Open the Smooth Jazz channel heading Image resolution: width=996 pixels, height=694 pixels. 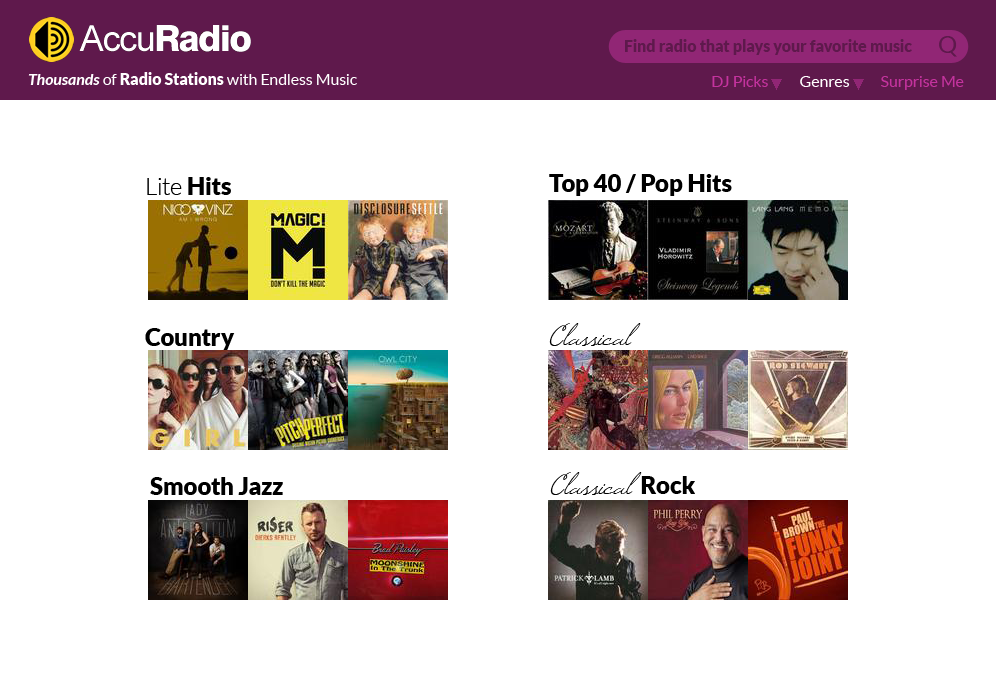click(x=216, y=486)
